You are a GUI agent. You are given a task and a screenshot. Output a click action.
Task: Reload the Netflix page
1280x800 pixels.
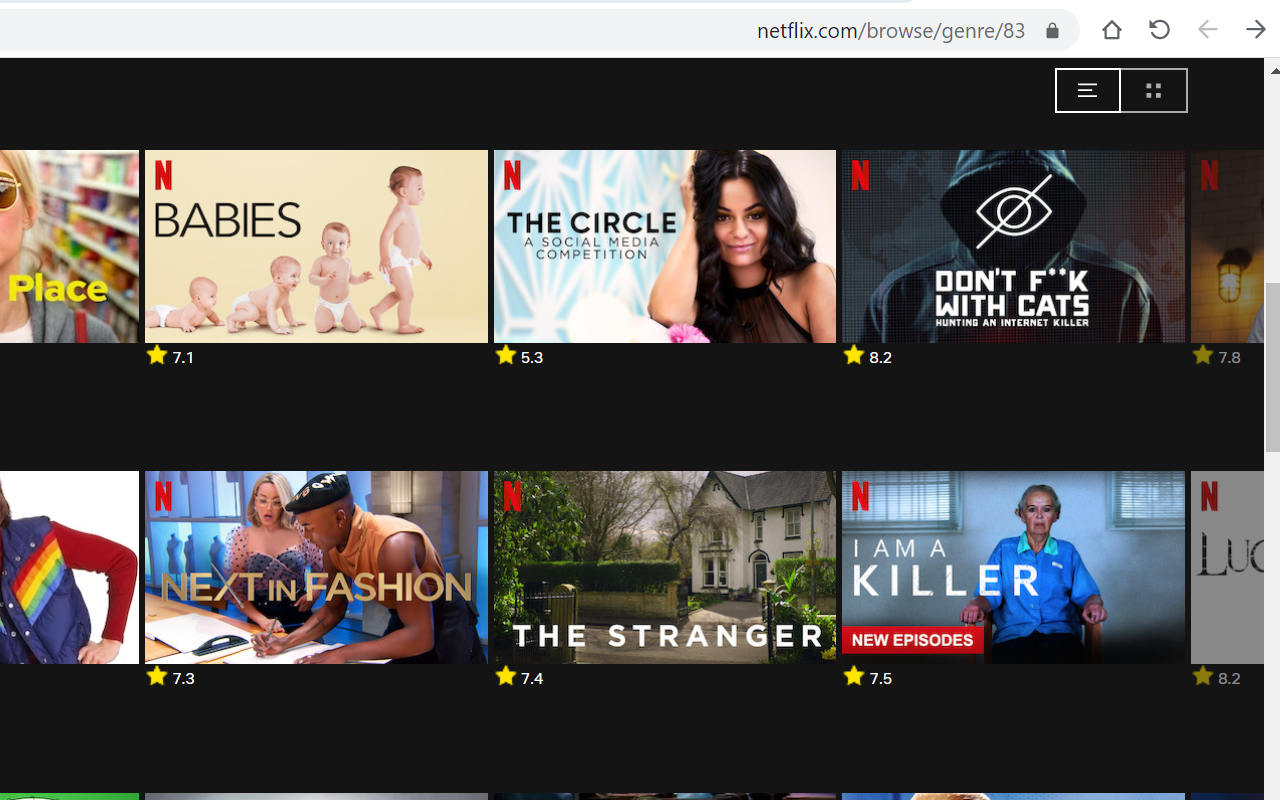(1159, 30)
